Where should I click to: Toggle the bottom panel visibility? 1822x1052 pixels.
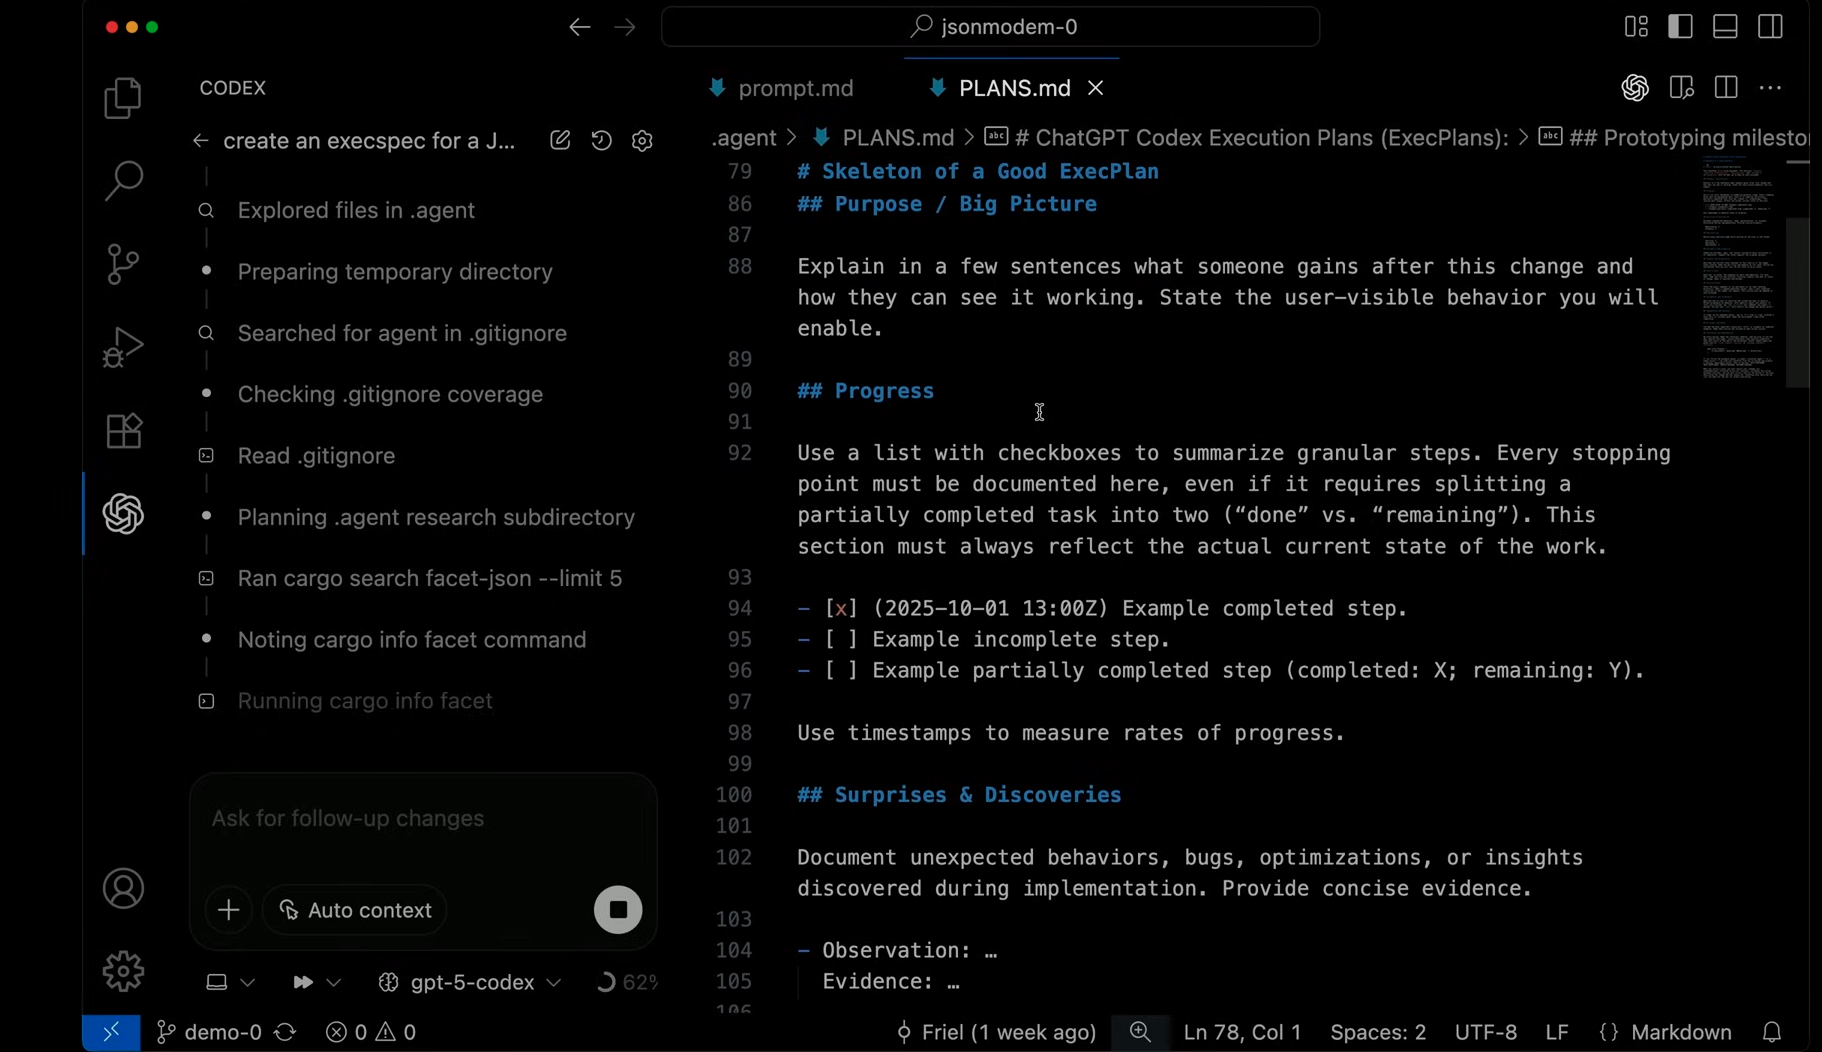click(1725, 27)
